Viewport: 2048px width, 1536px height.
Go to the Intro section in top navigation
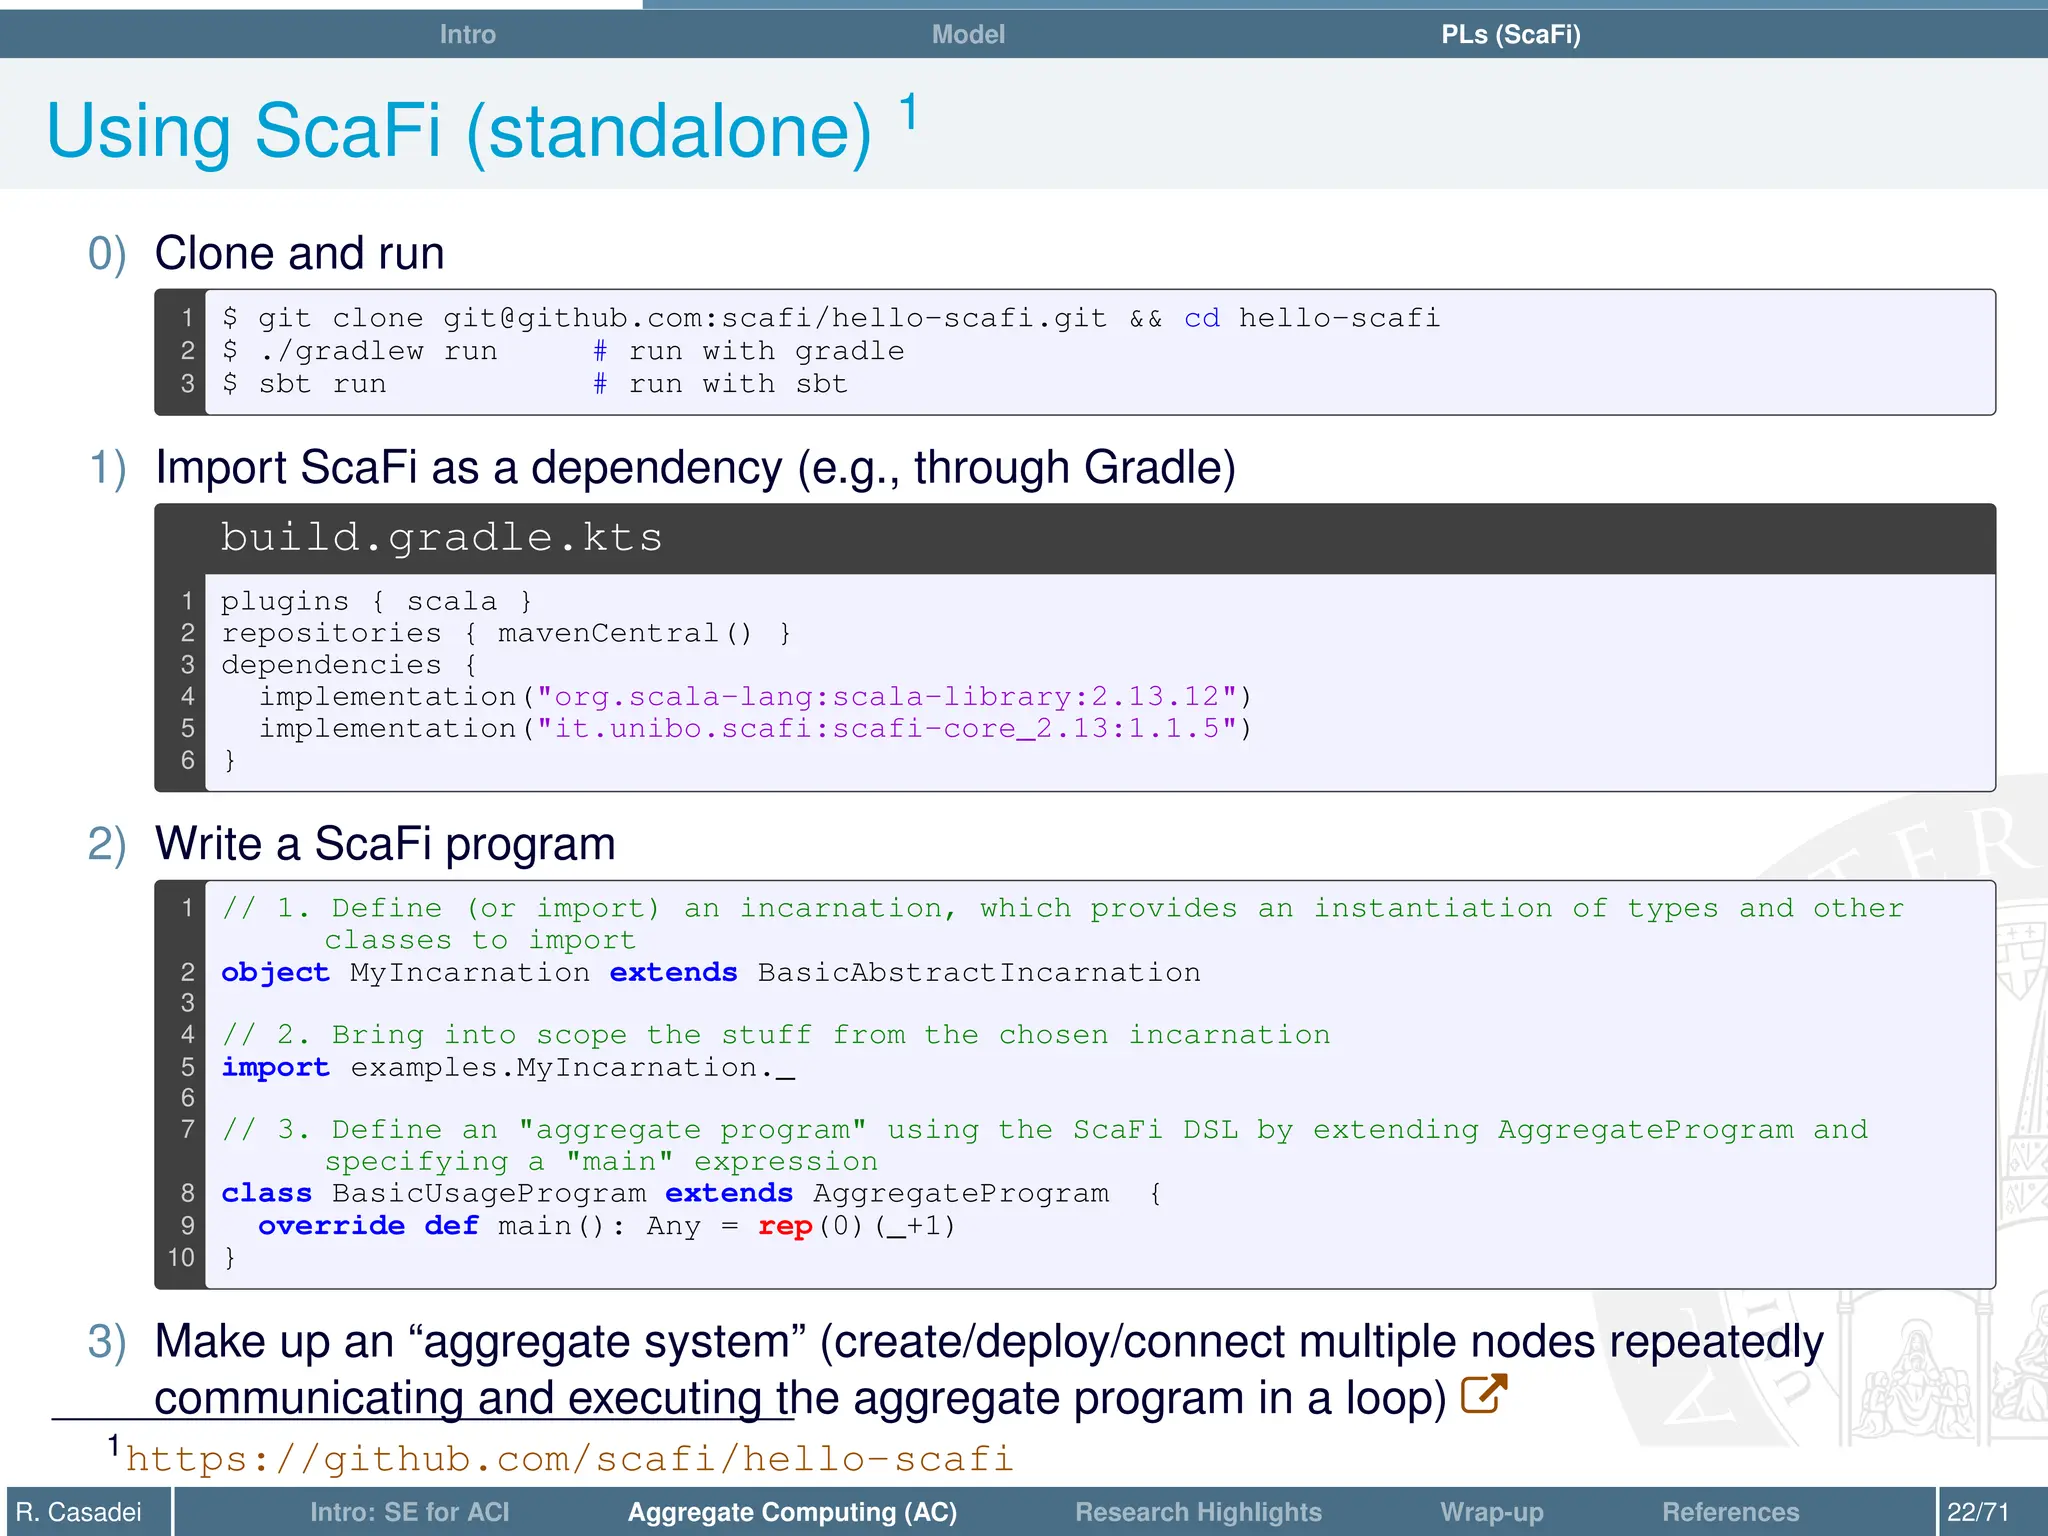coord(467,34)
